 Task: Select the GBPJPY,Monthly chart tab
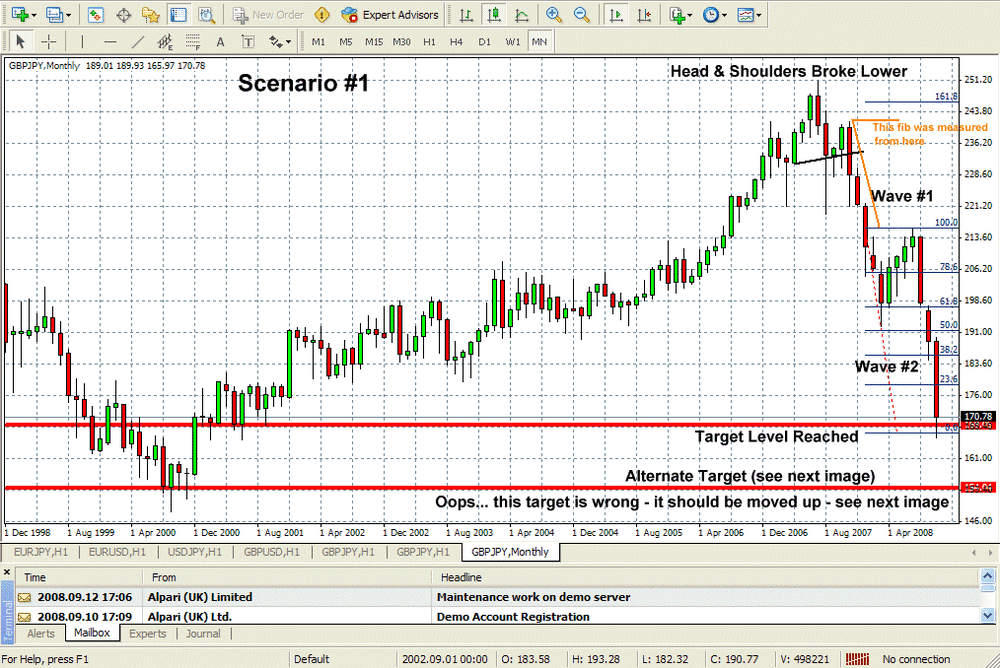pos(510,552)
